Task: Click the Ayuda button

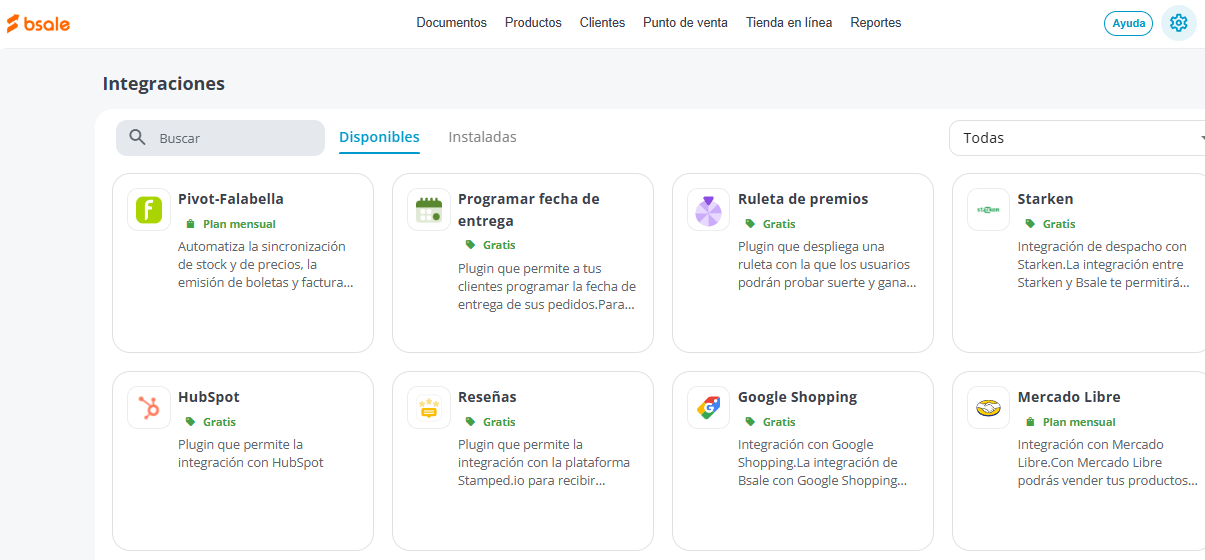Action: pos(1128,23)
